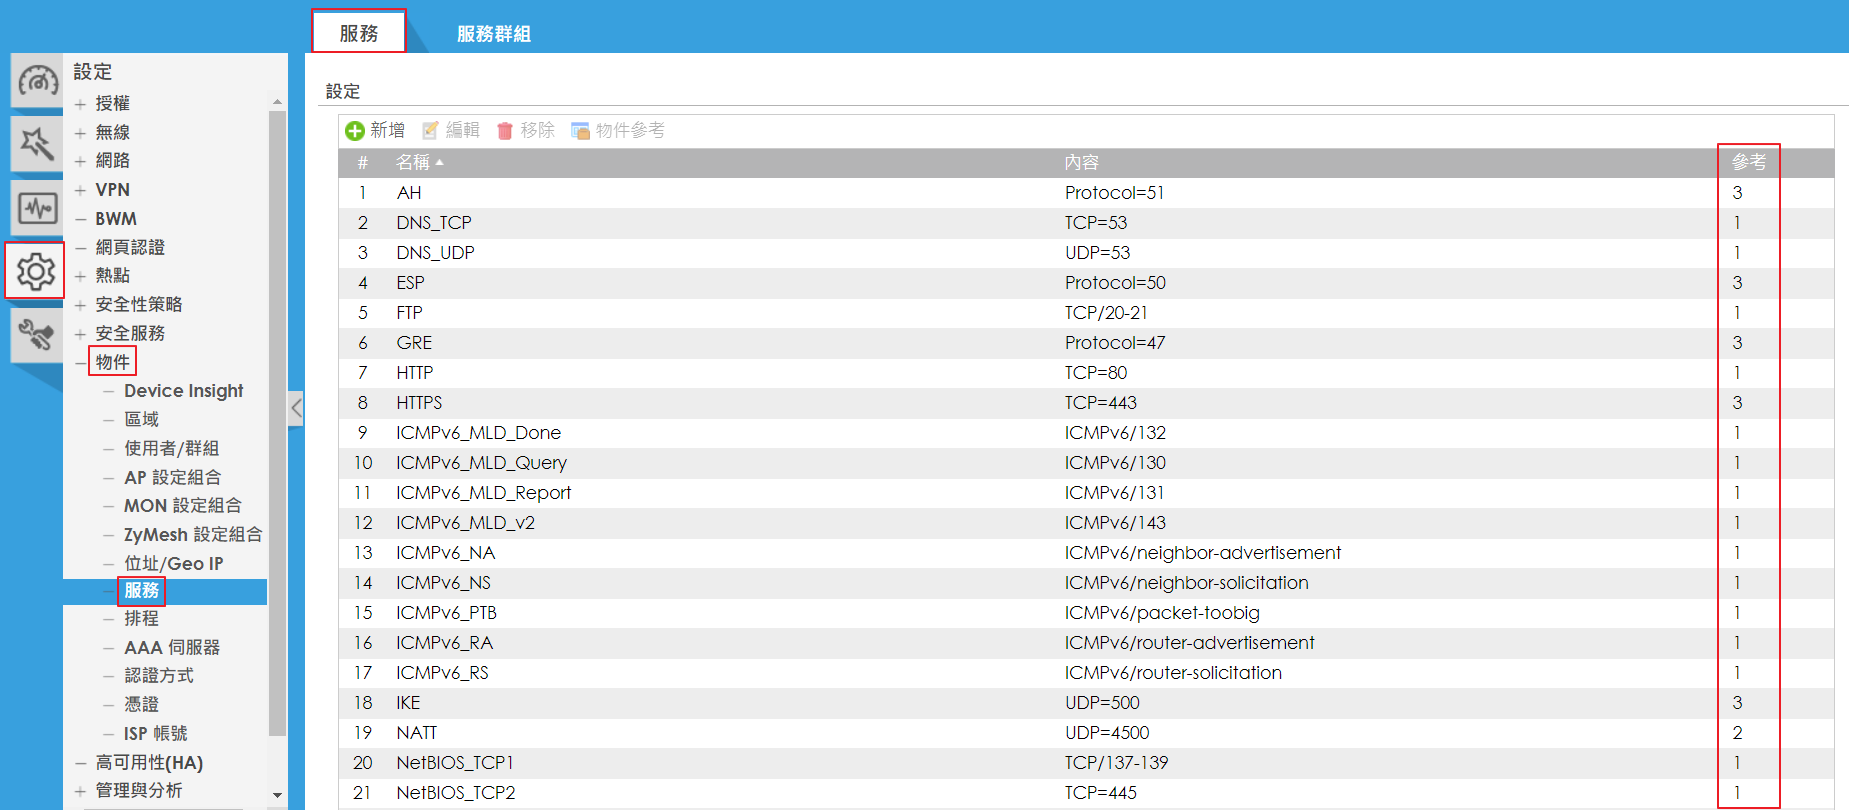Select the NATT service row
1849x810 pixels.
pyautogui.click(x=1086, y=733)
